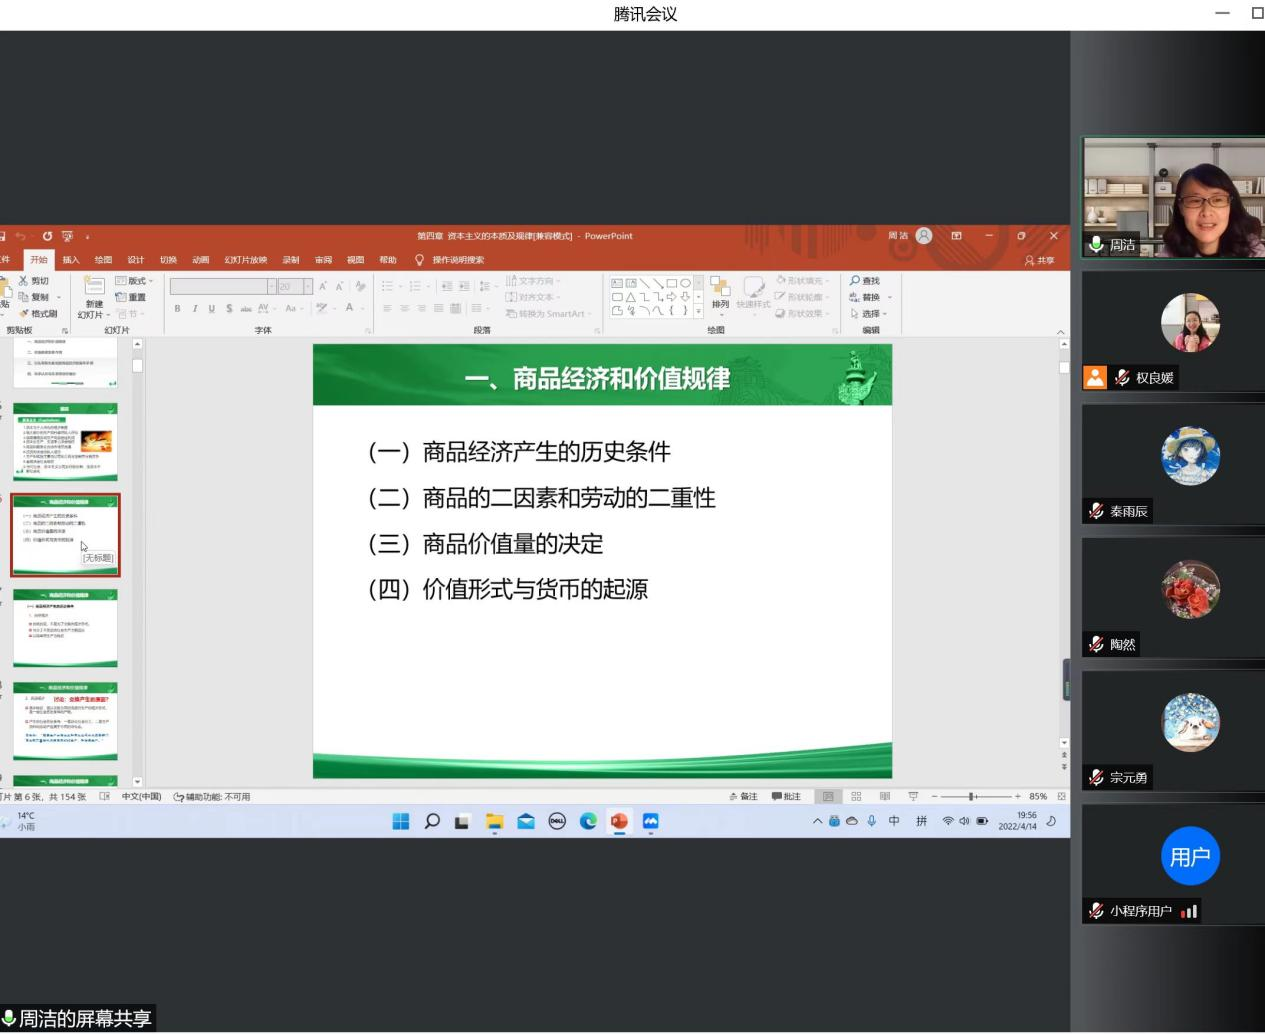Click the Share (共享) button

point(1040,260)
